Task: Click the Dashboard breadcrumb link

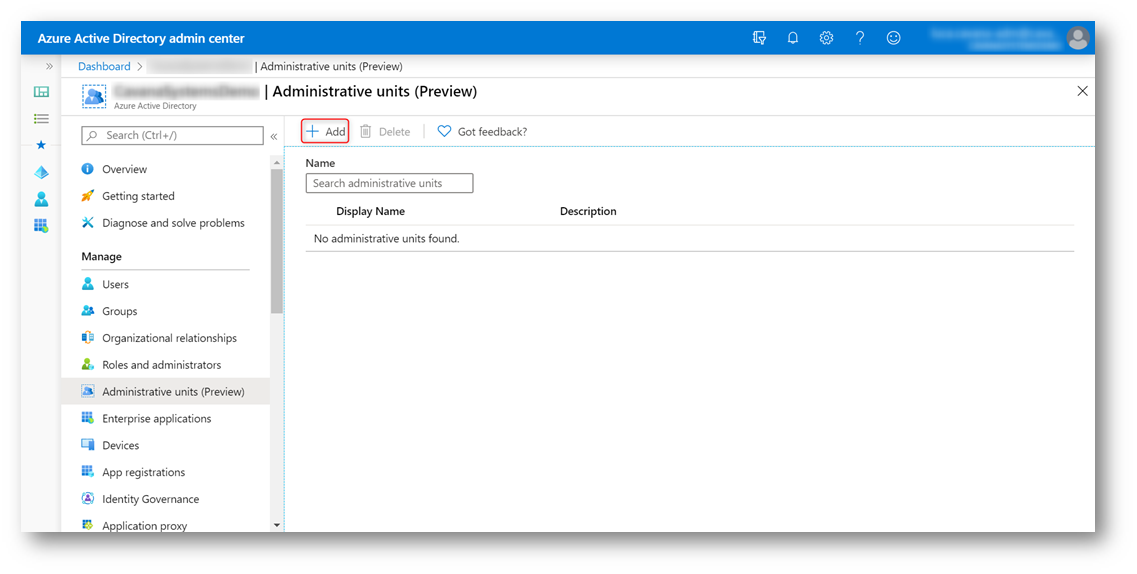Action: coord(104,66)
